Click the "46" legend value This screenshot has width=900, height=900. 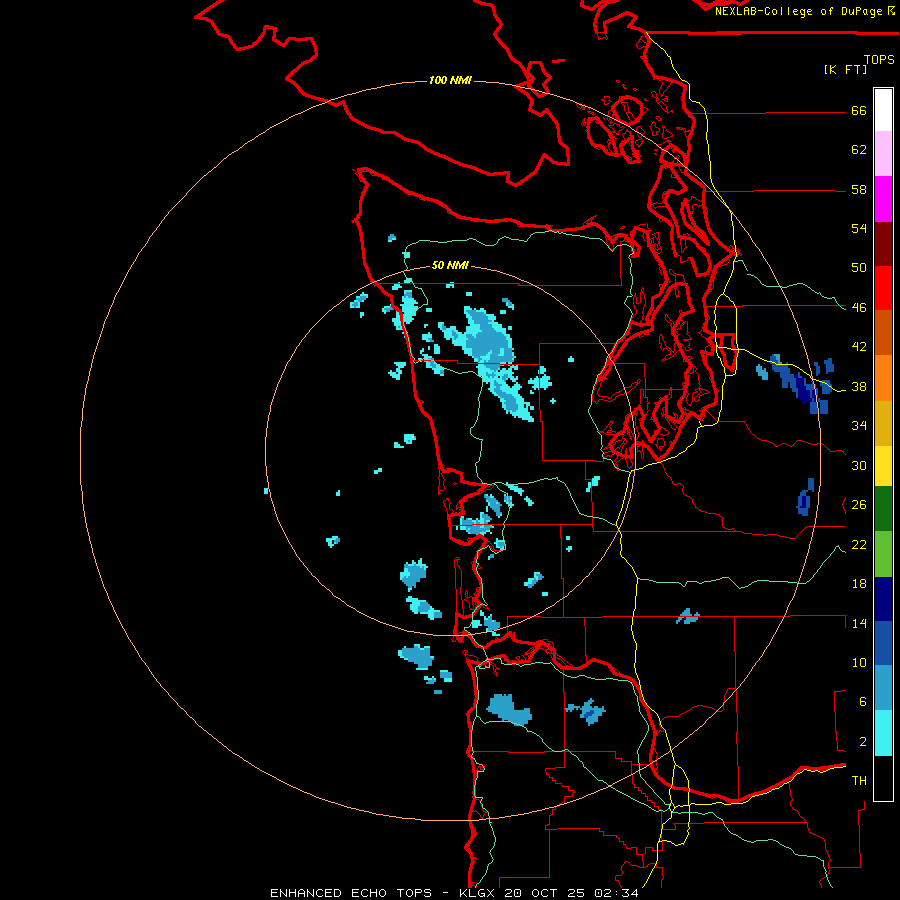point(859,308)
